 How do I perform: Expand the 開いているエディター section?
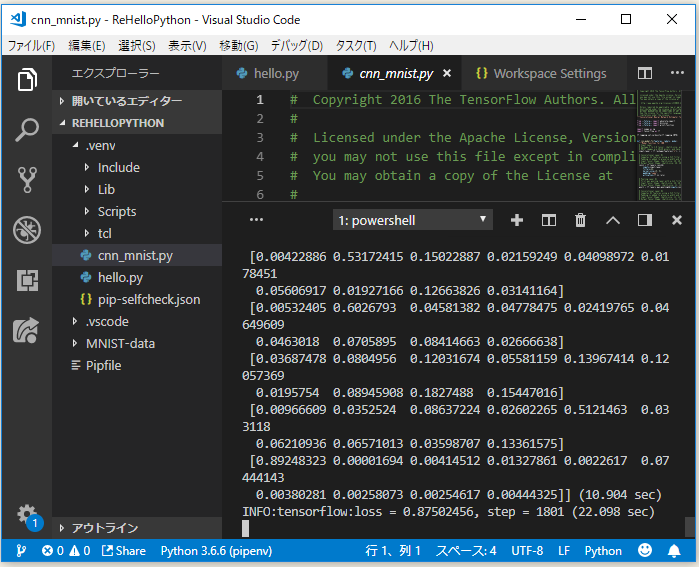[x=137, y=101]
